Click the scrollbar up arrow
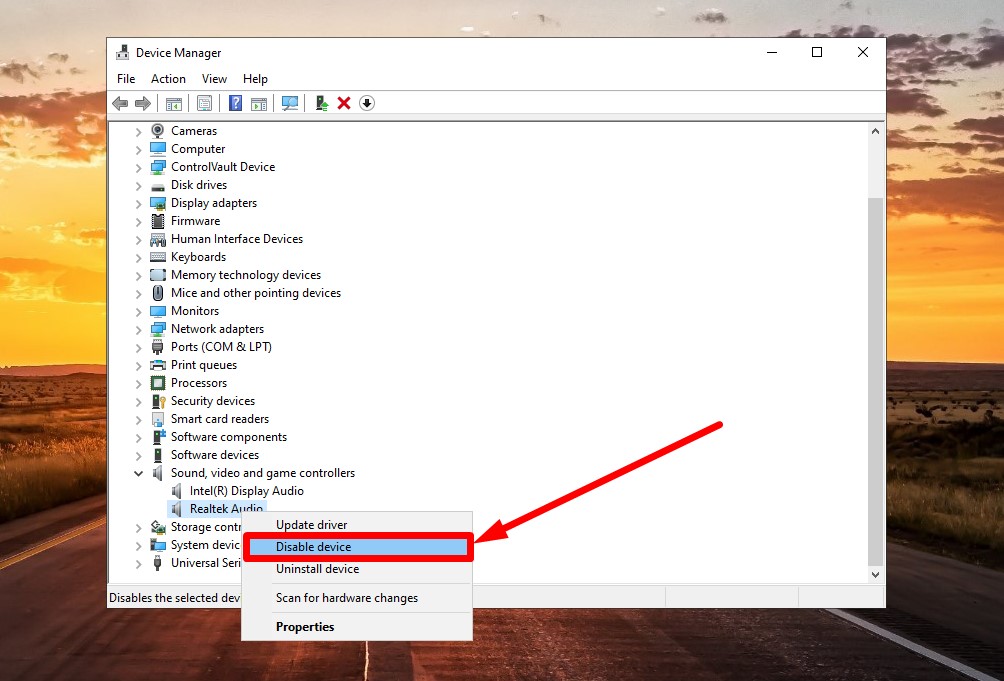This screenshot has width=1004, height=681. tap(875, 131)
